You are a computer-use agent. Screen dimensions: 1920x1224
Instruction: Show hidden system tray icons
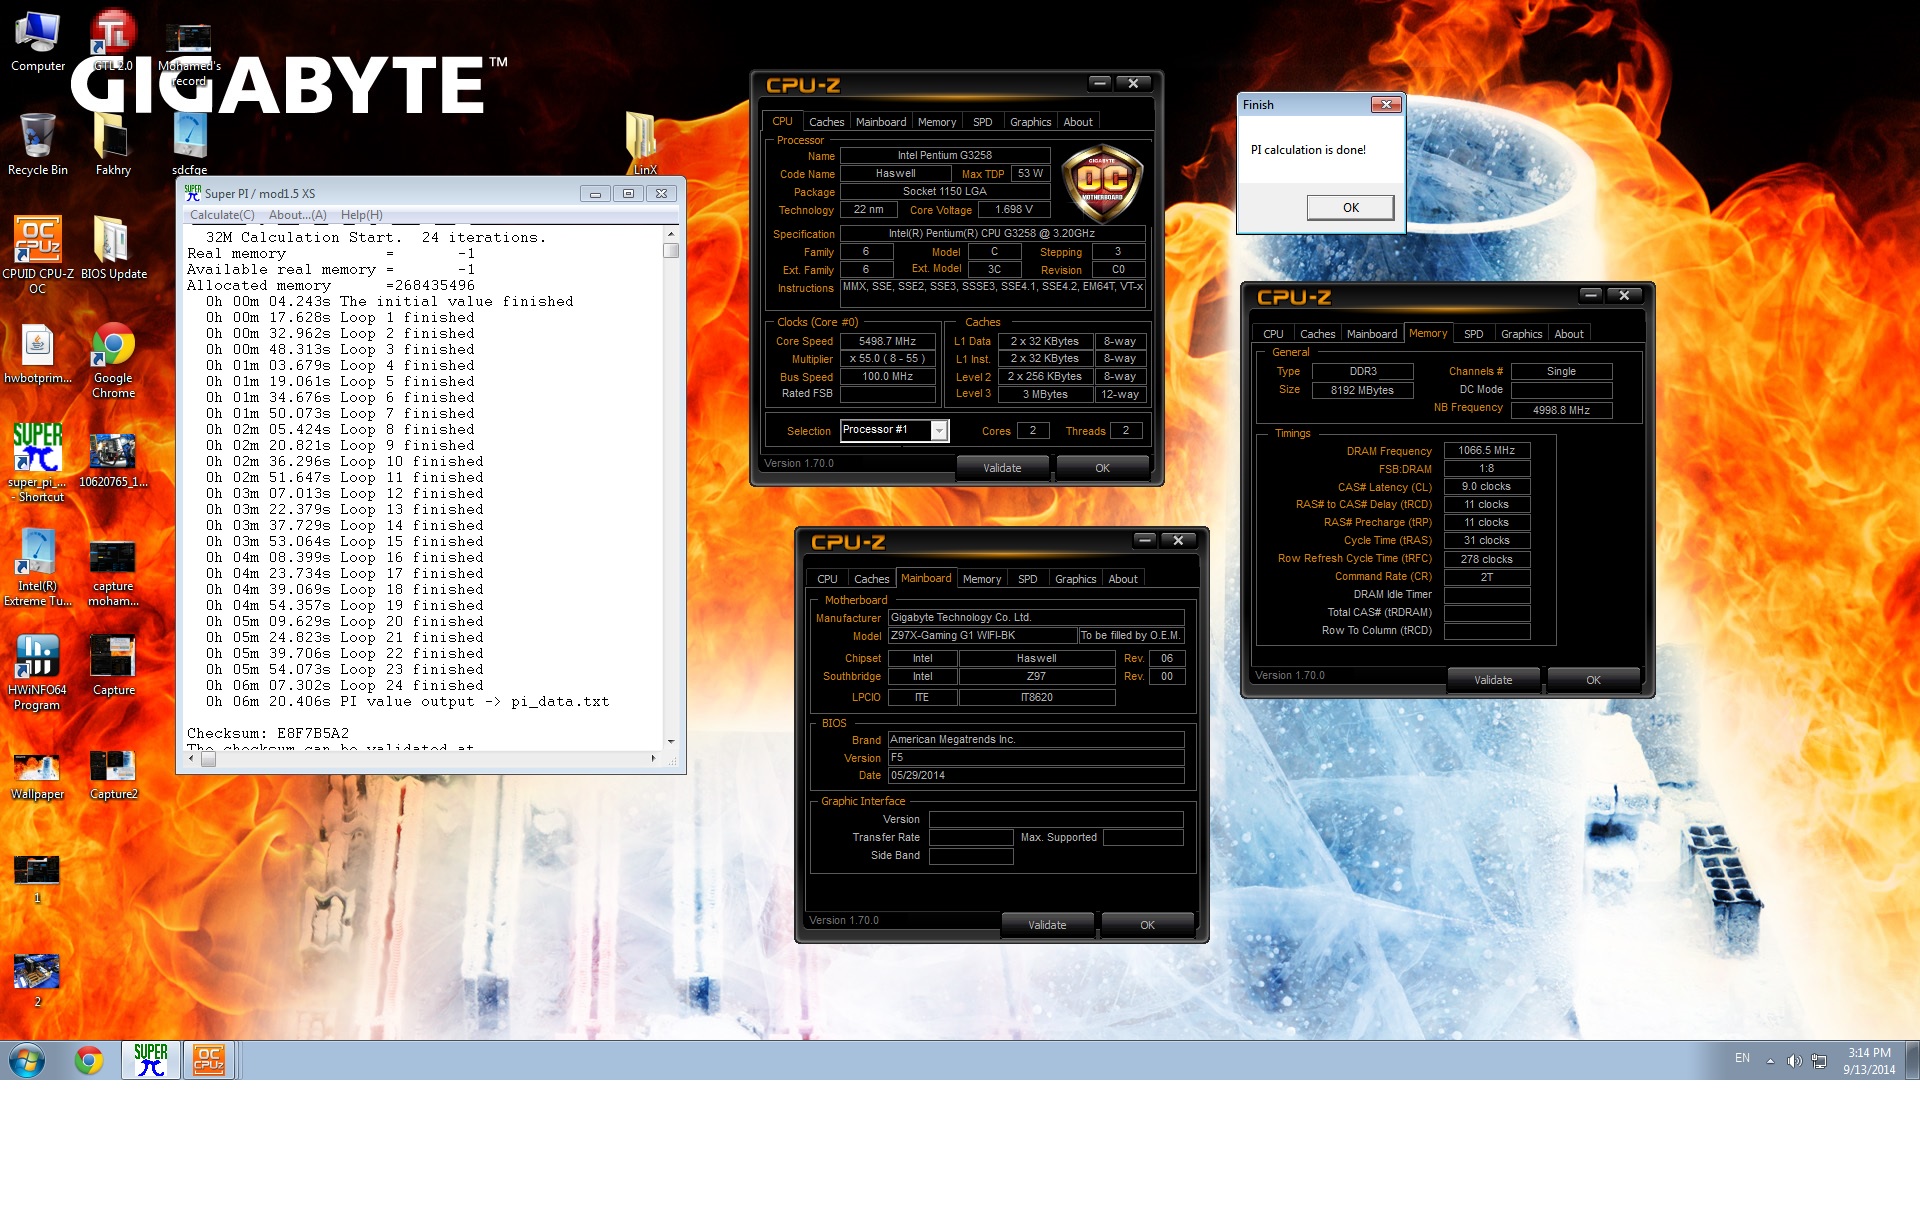(1770, 1061)
